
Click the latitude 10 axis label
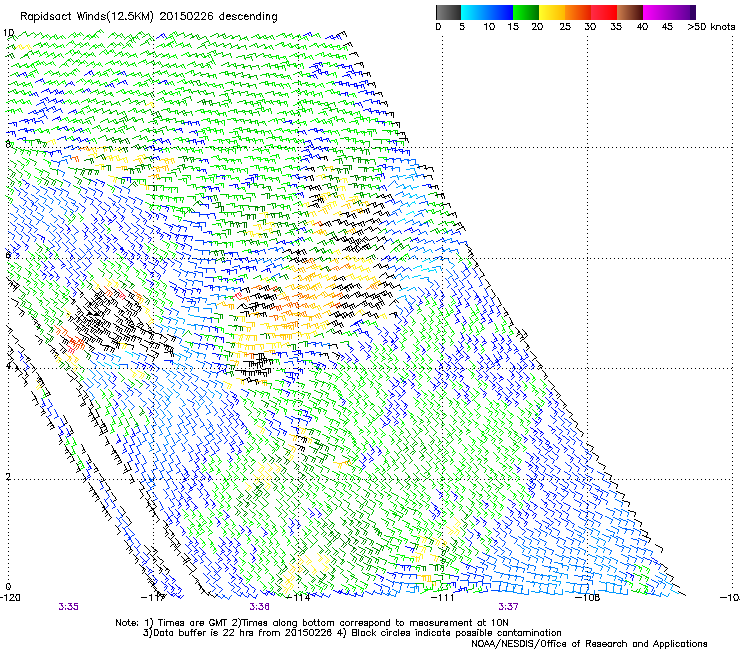pos(8,33)
